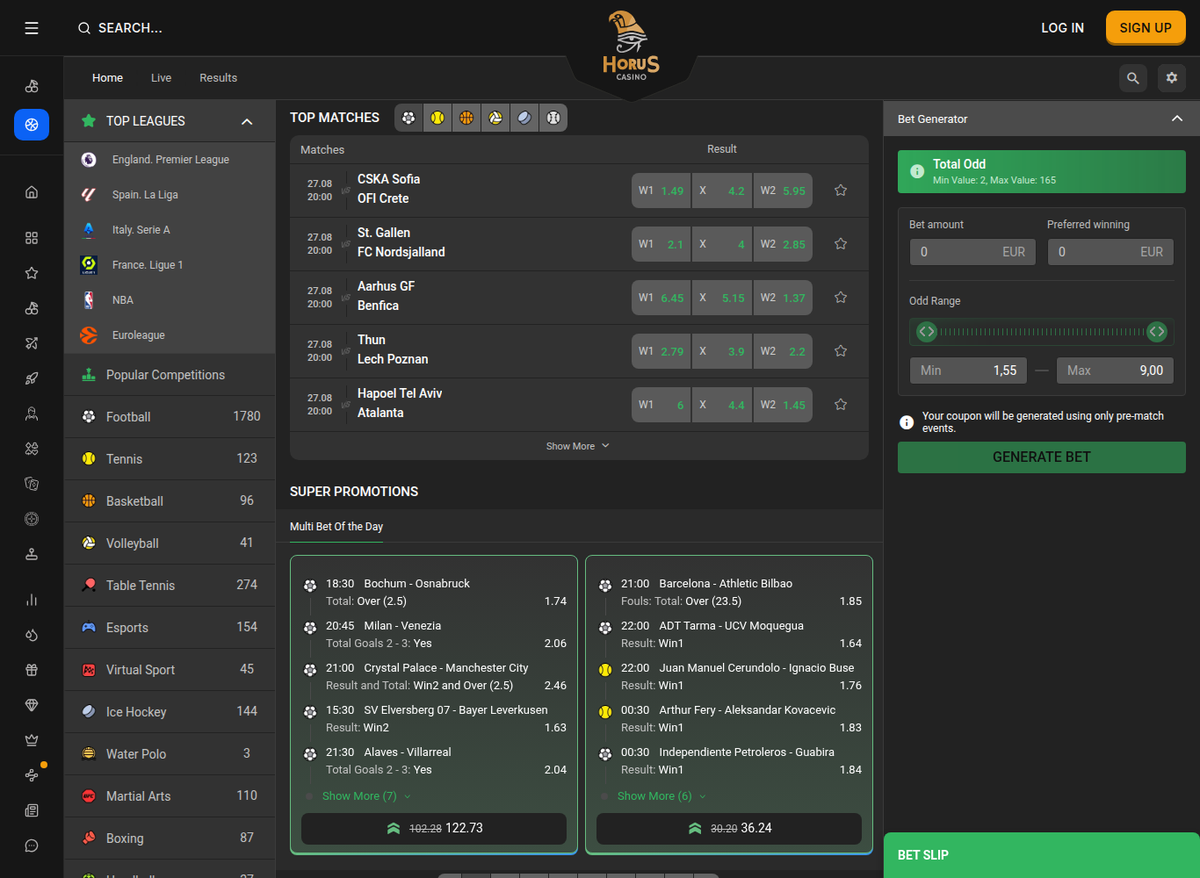Open the crown sidebar icon
The height and width of the screenshot is (878, 1200).
(31, 740)
